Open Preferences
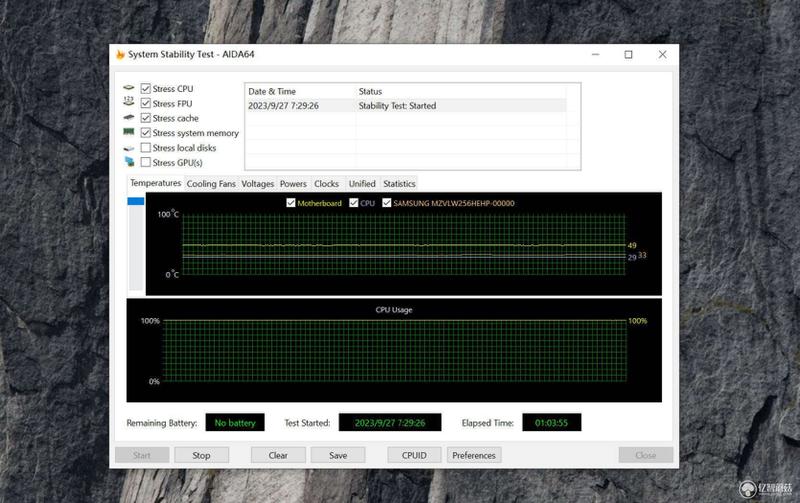 474,455
